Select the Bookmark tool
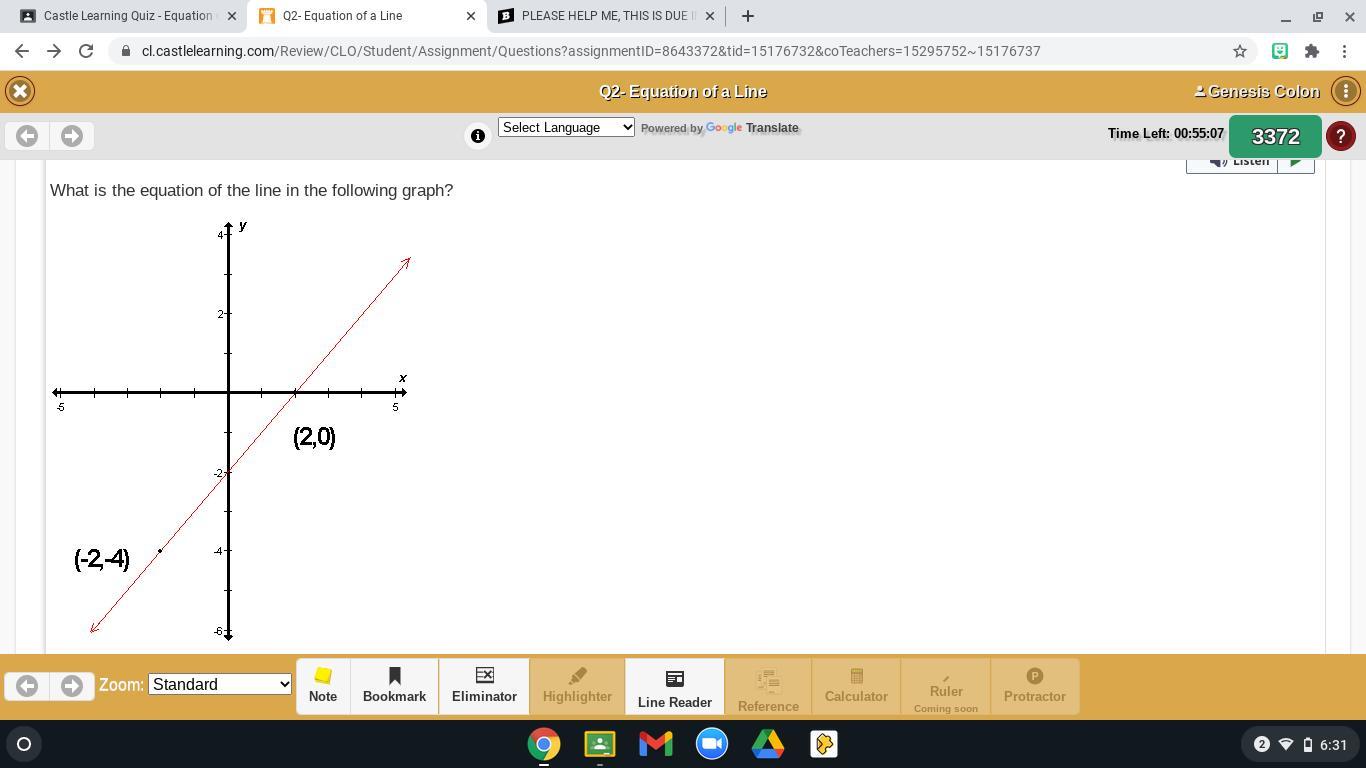The image size is (1366, 768). click(x=394, y=686)
